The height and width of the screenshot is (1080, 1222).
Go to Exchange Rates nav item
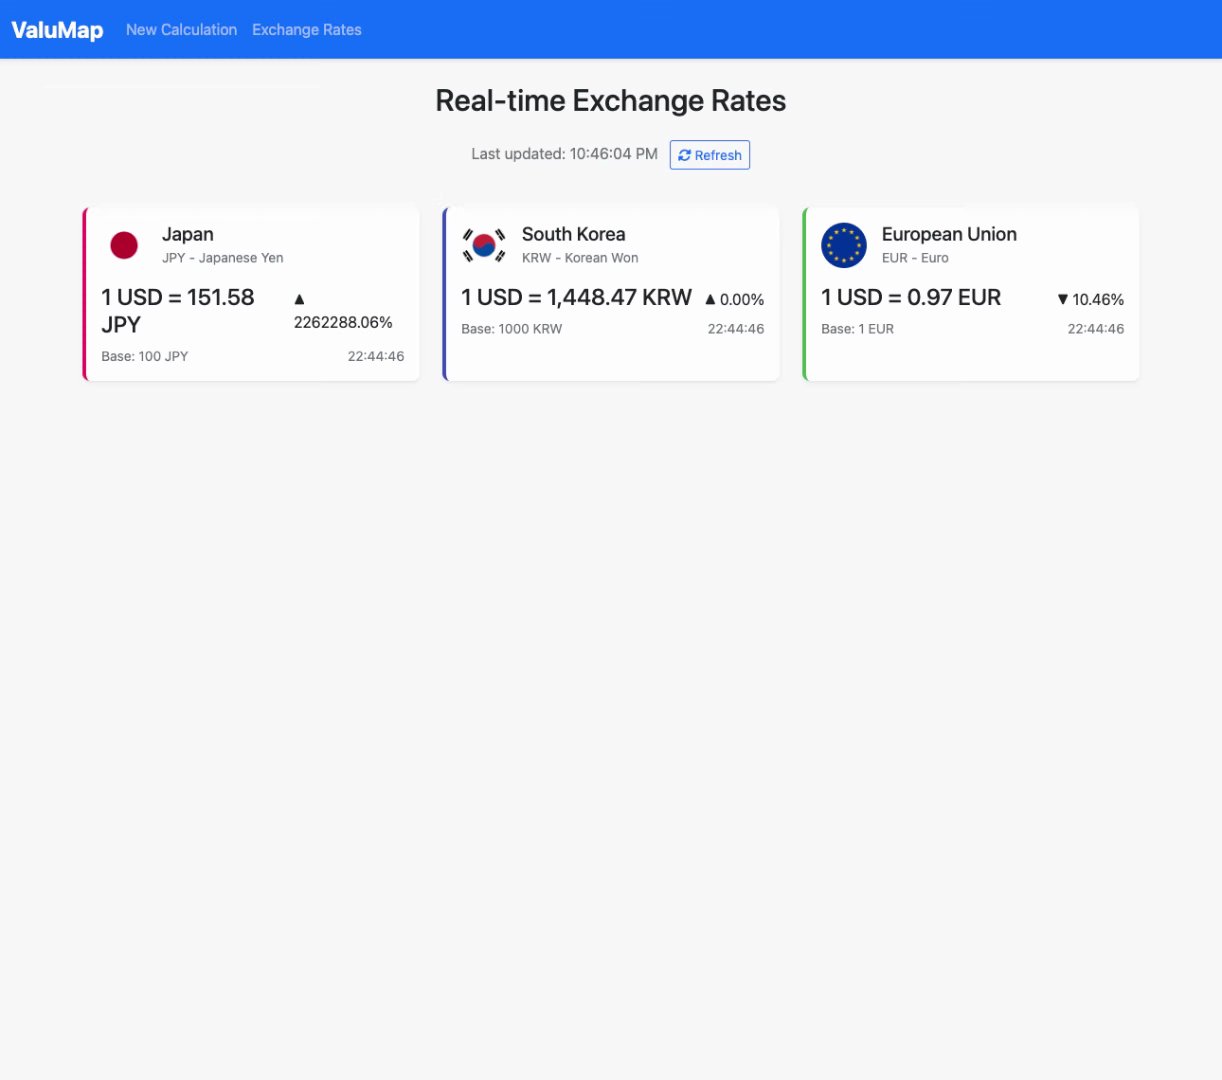[307, 30]
